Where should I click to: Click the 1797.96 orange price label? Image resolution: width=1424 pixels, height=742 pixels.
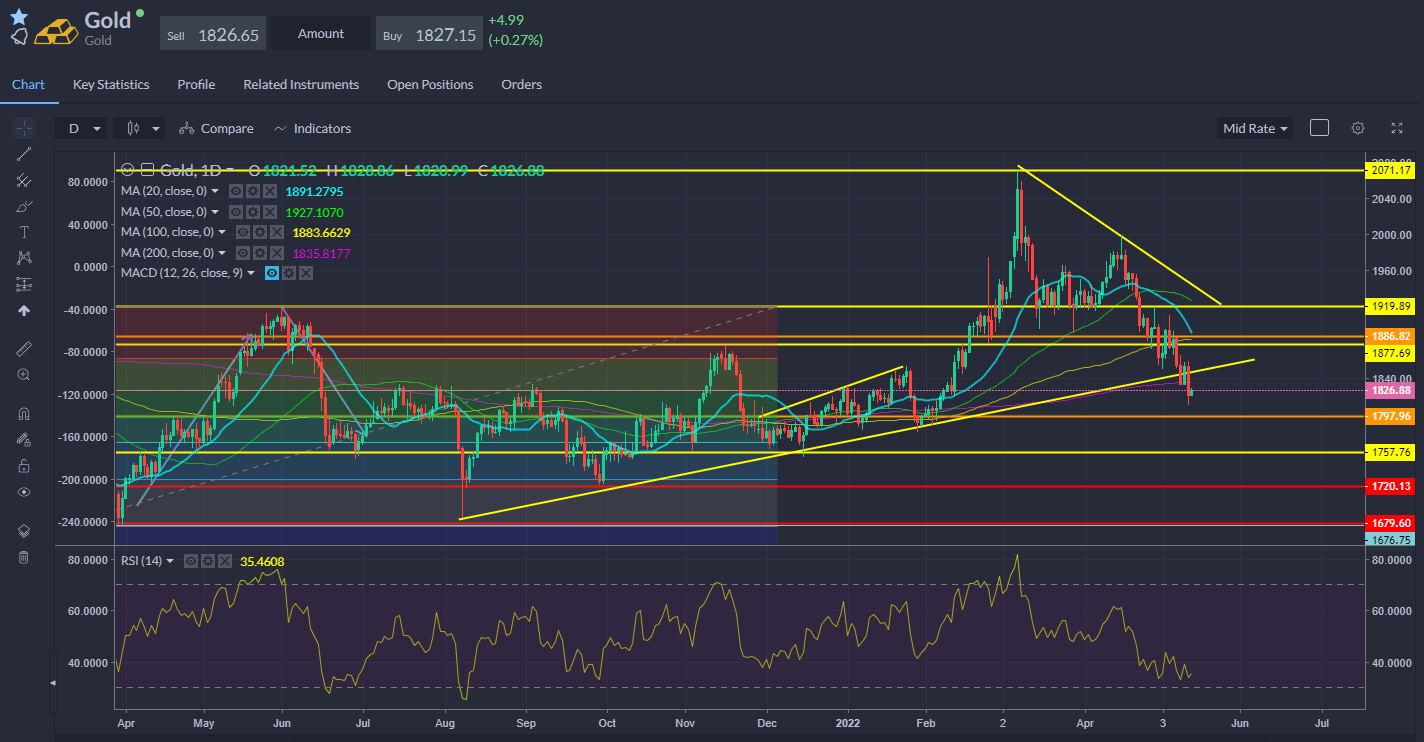click(1391, 416)
